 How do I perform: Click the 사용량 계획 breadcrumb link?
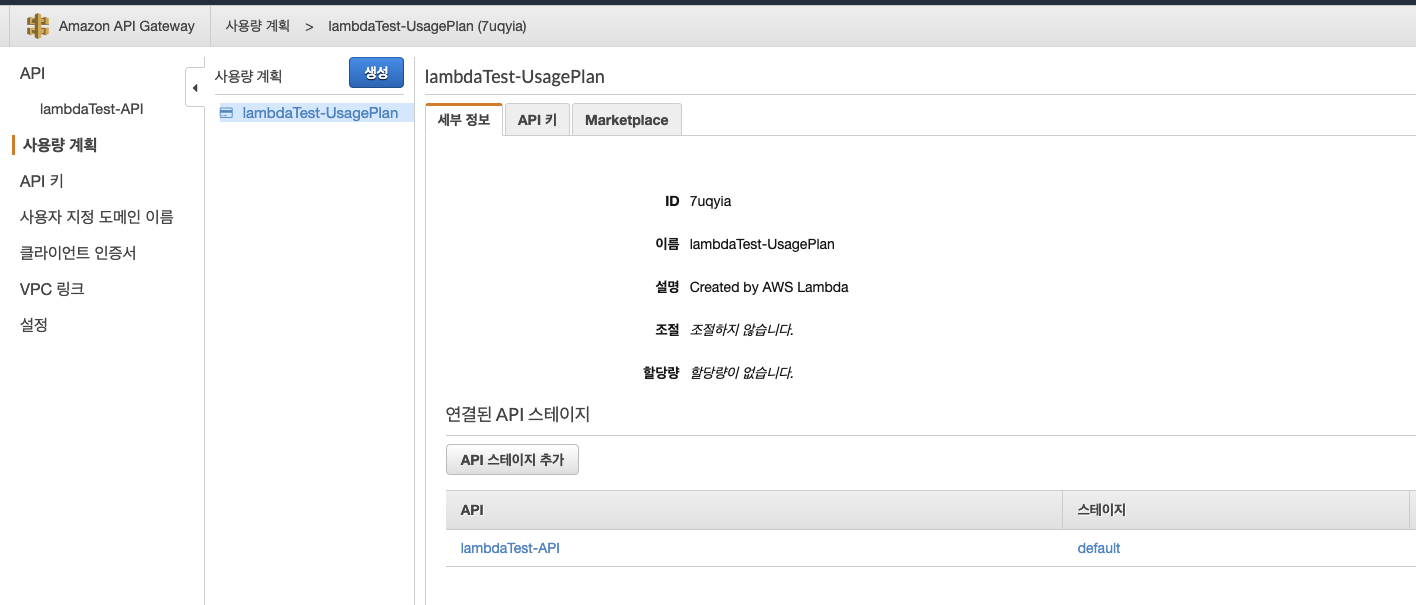click(257, 26)
